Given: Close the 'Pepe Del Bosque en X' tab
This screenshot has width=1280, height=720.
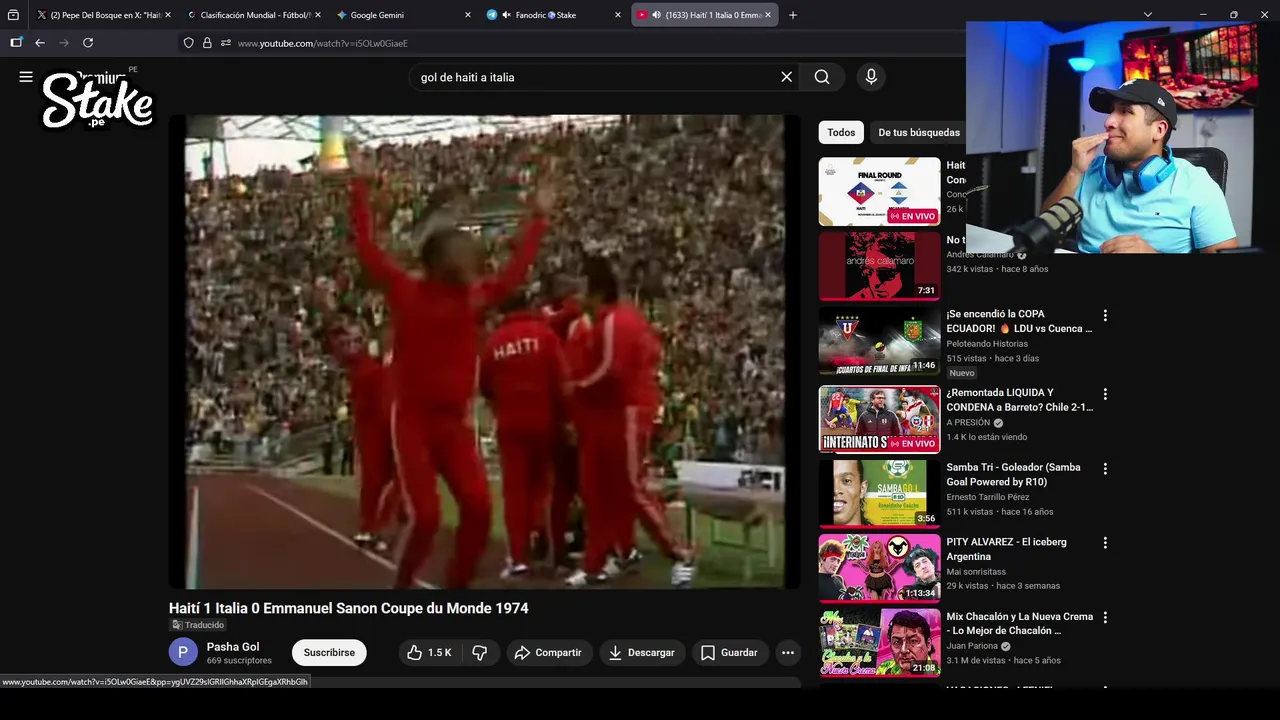Looking at the screenshot, I should 167,15.
